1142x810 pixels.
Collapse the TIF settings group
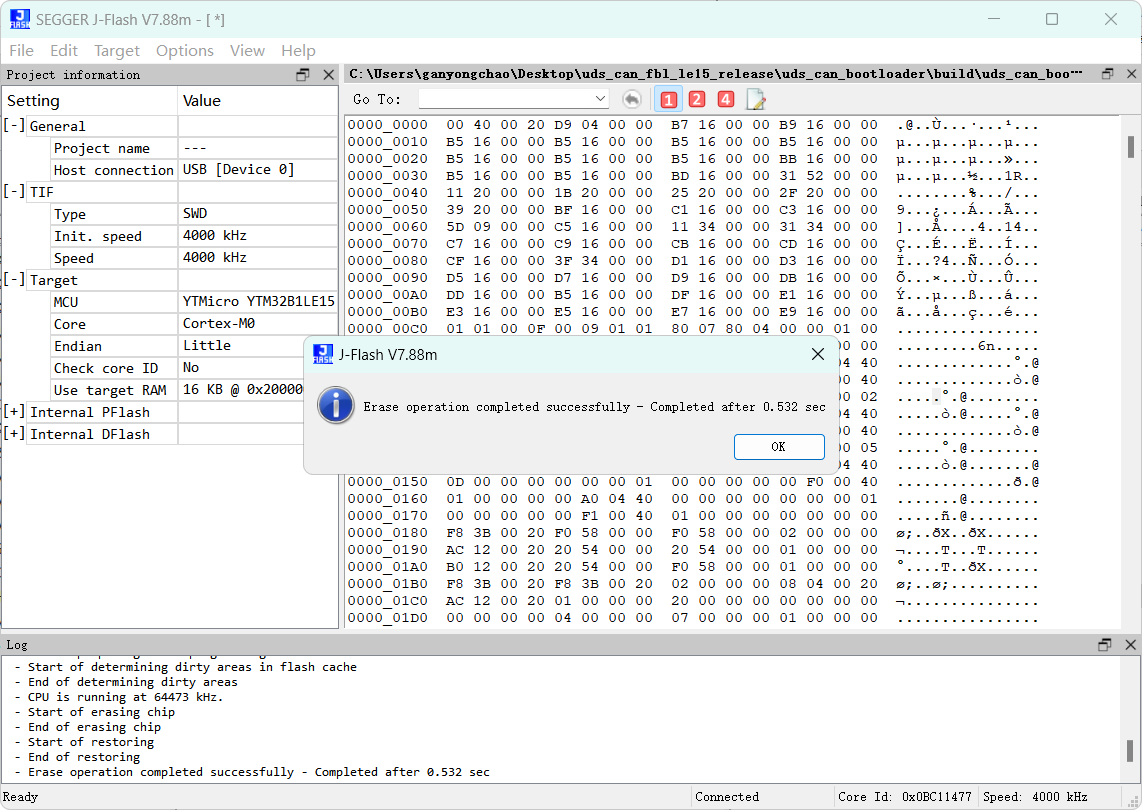pos(14,192)
